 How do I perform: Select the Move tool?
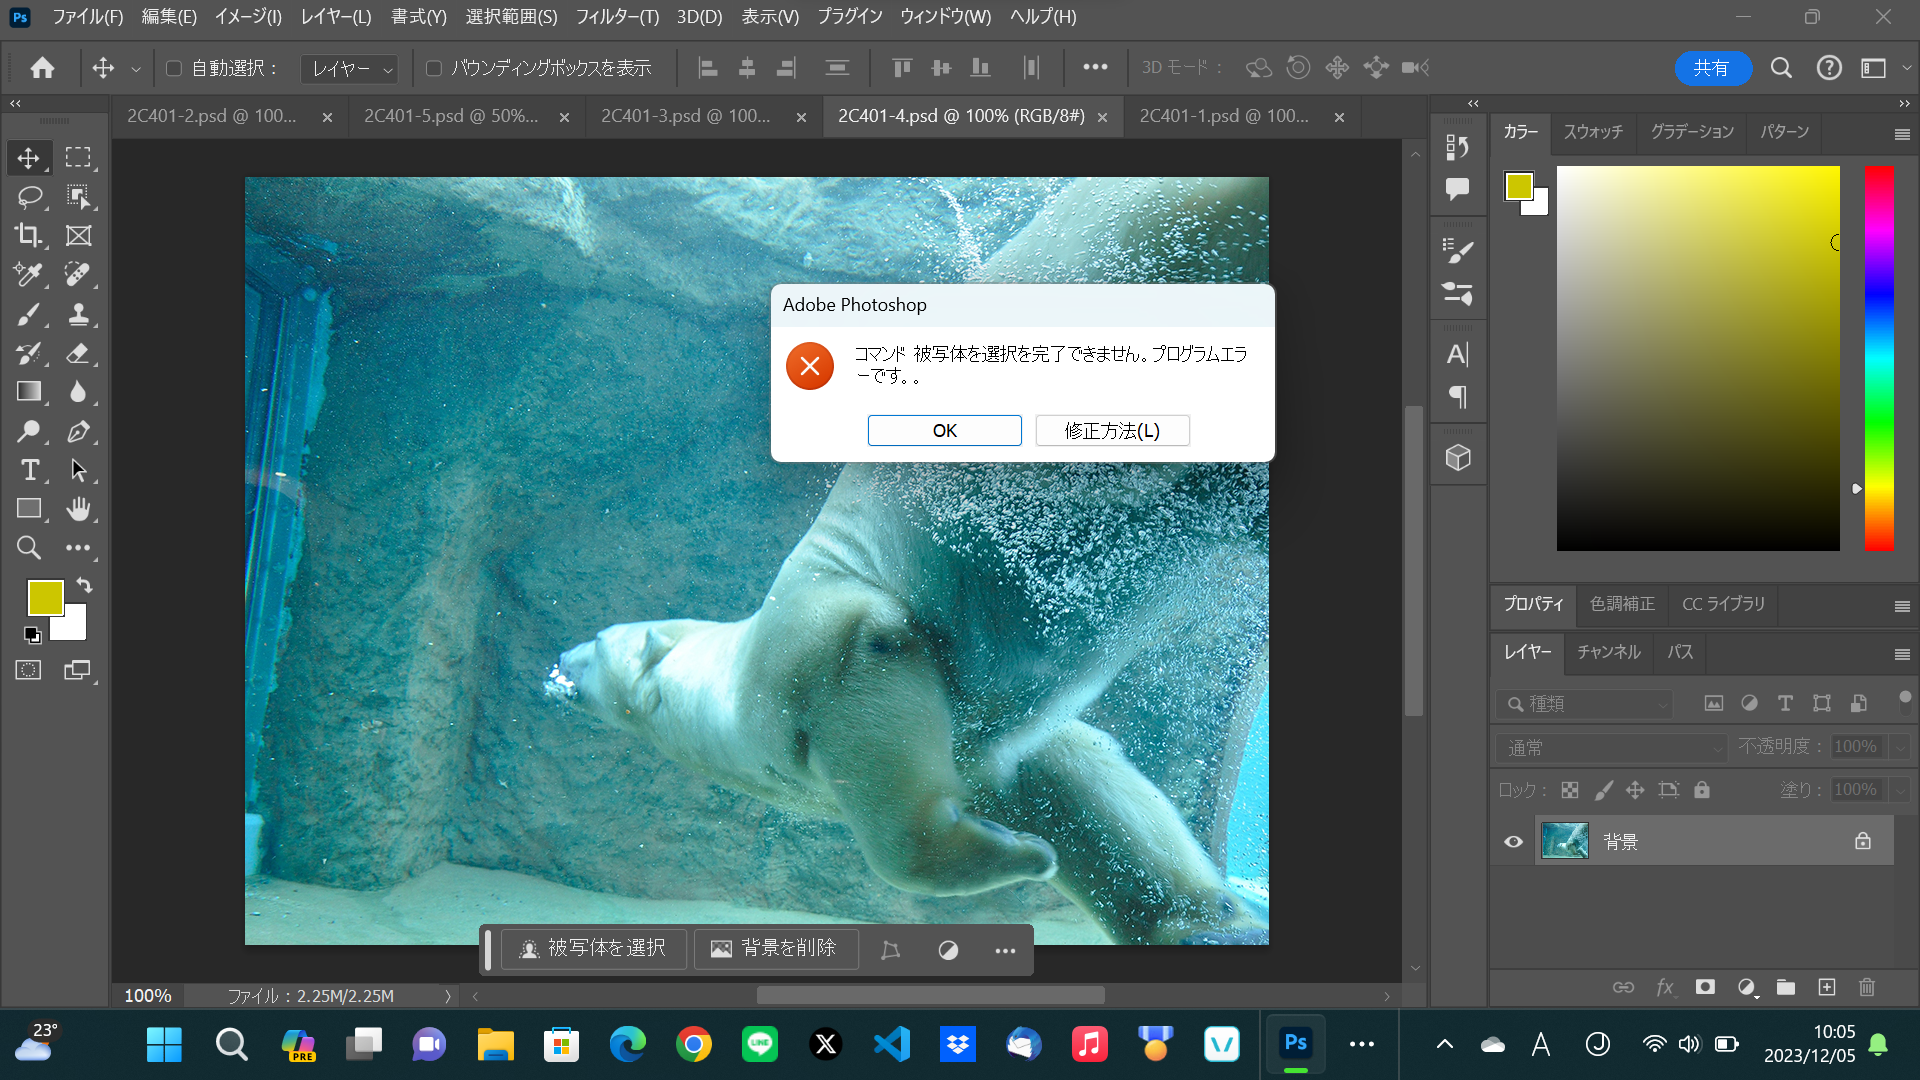click(x=29, y=157)
